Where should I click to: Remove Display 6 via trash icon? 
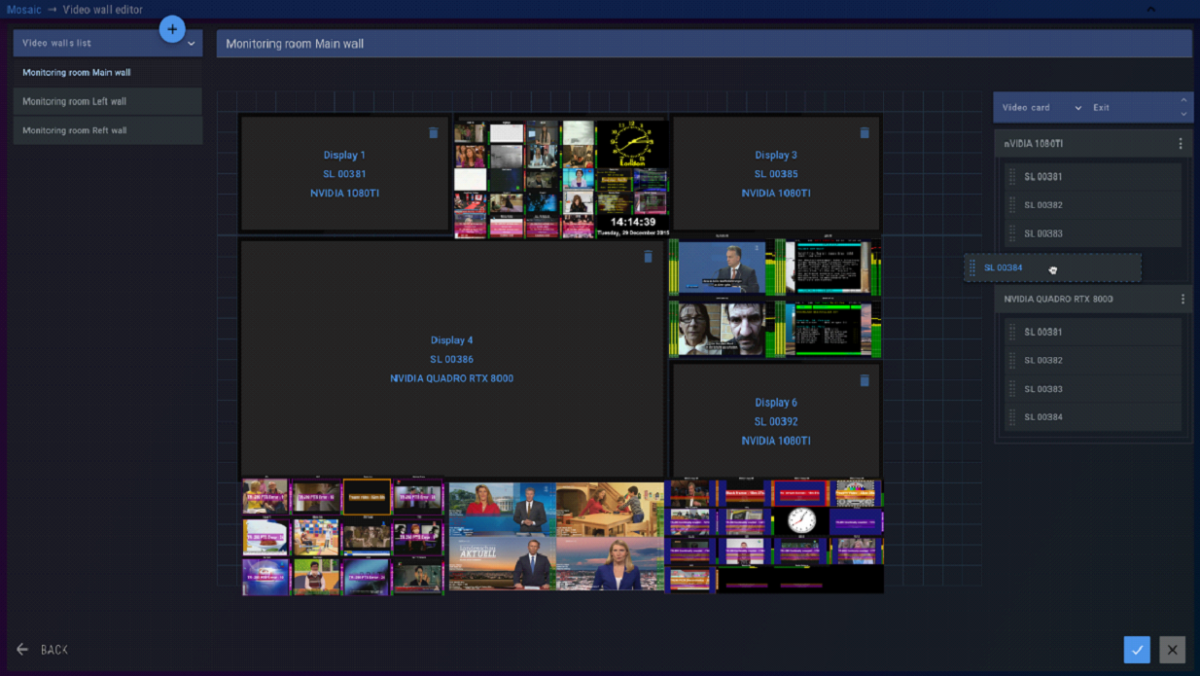864,380
